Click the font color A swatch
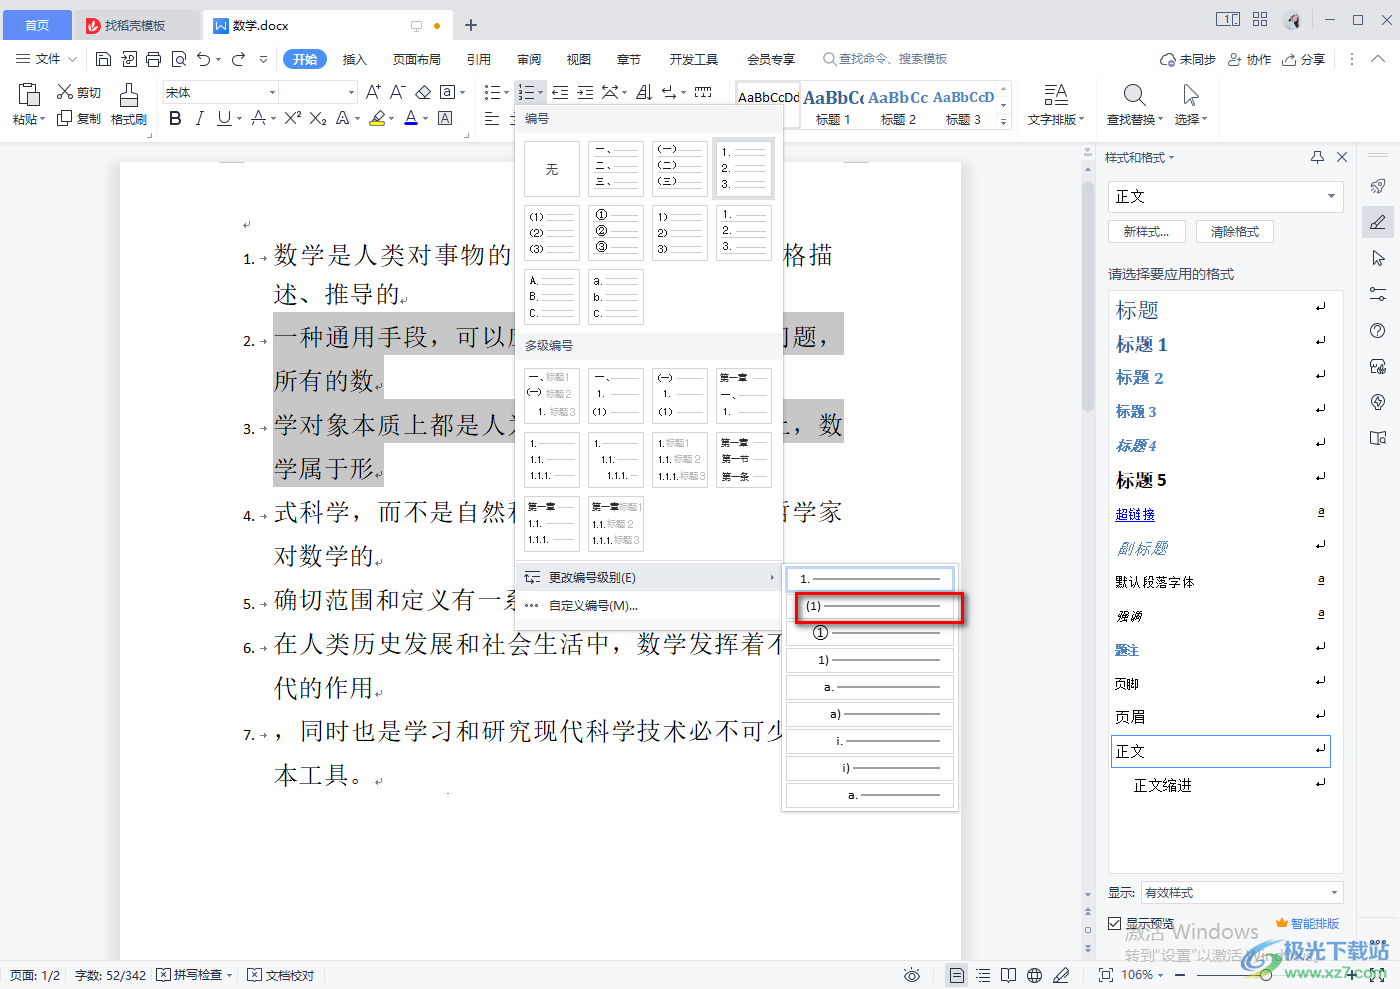 pyautogui.click(x=411, y=118)
